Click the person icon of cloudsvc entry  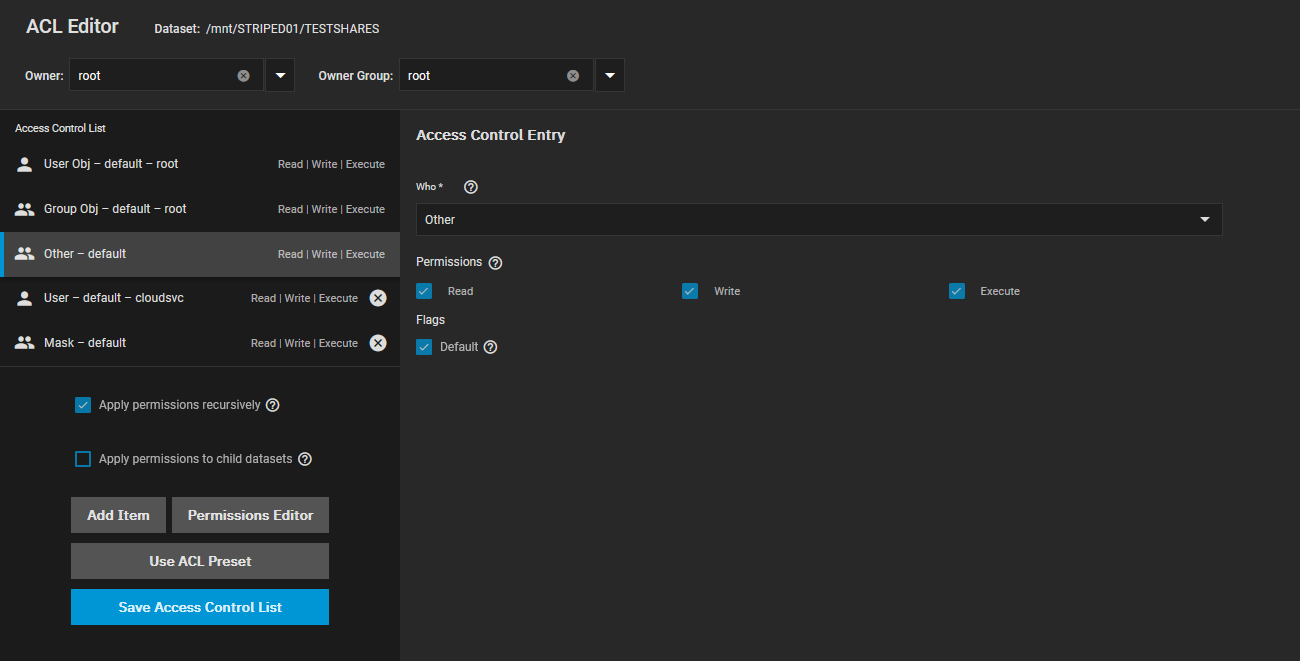[25, 298]
